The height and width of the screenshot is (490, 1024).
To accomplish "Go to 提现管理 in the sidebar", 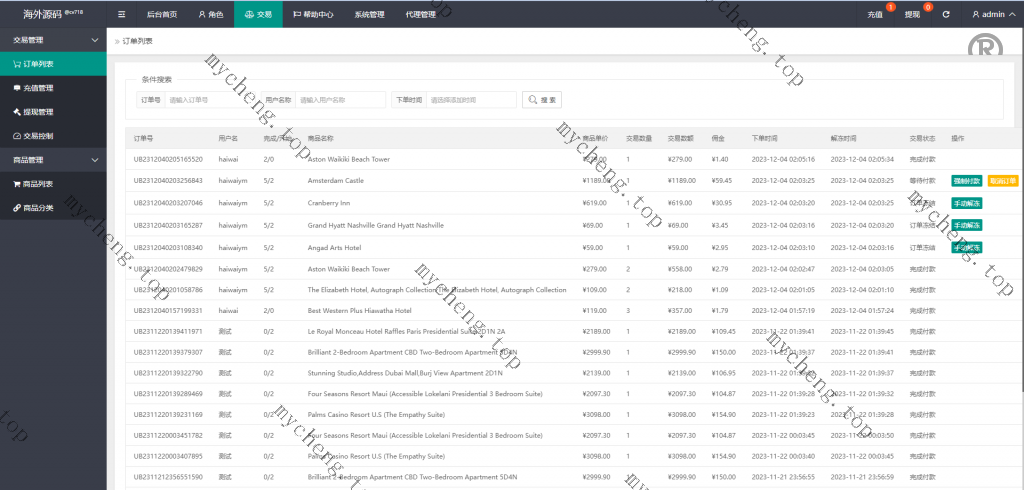I will (x=39, y=112).
